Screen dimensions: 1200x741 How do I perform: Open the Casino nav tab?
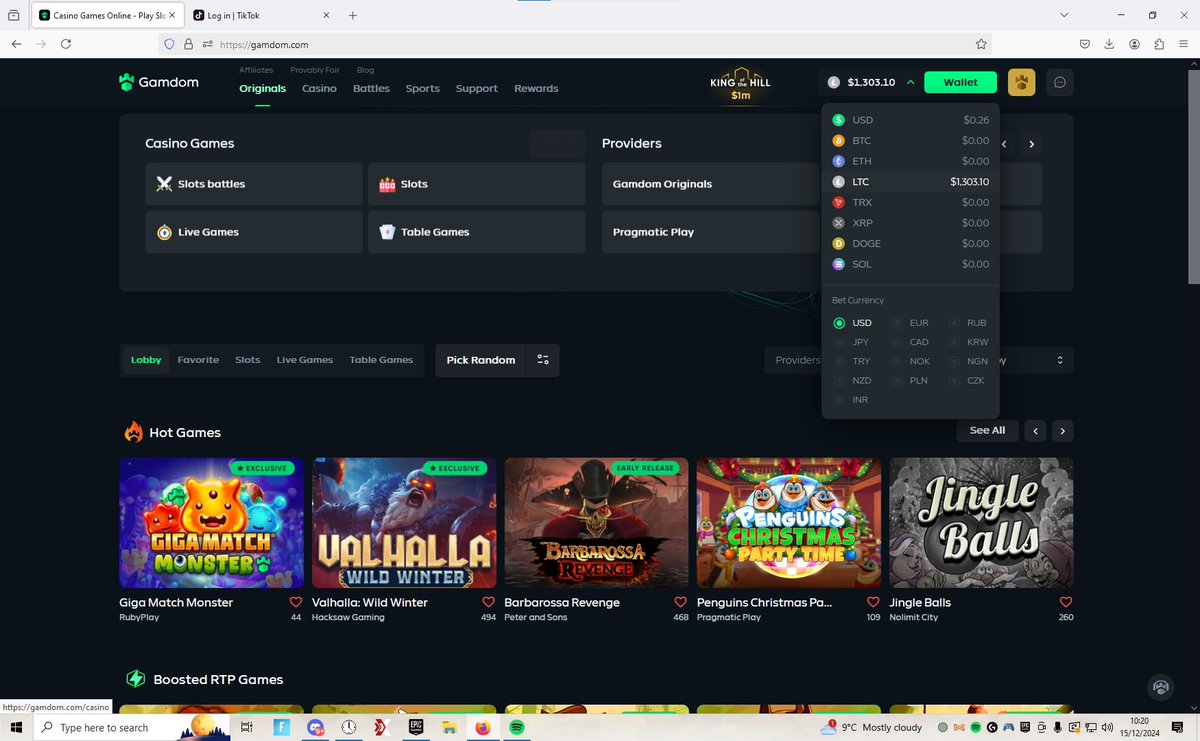(319, 88)
